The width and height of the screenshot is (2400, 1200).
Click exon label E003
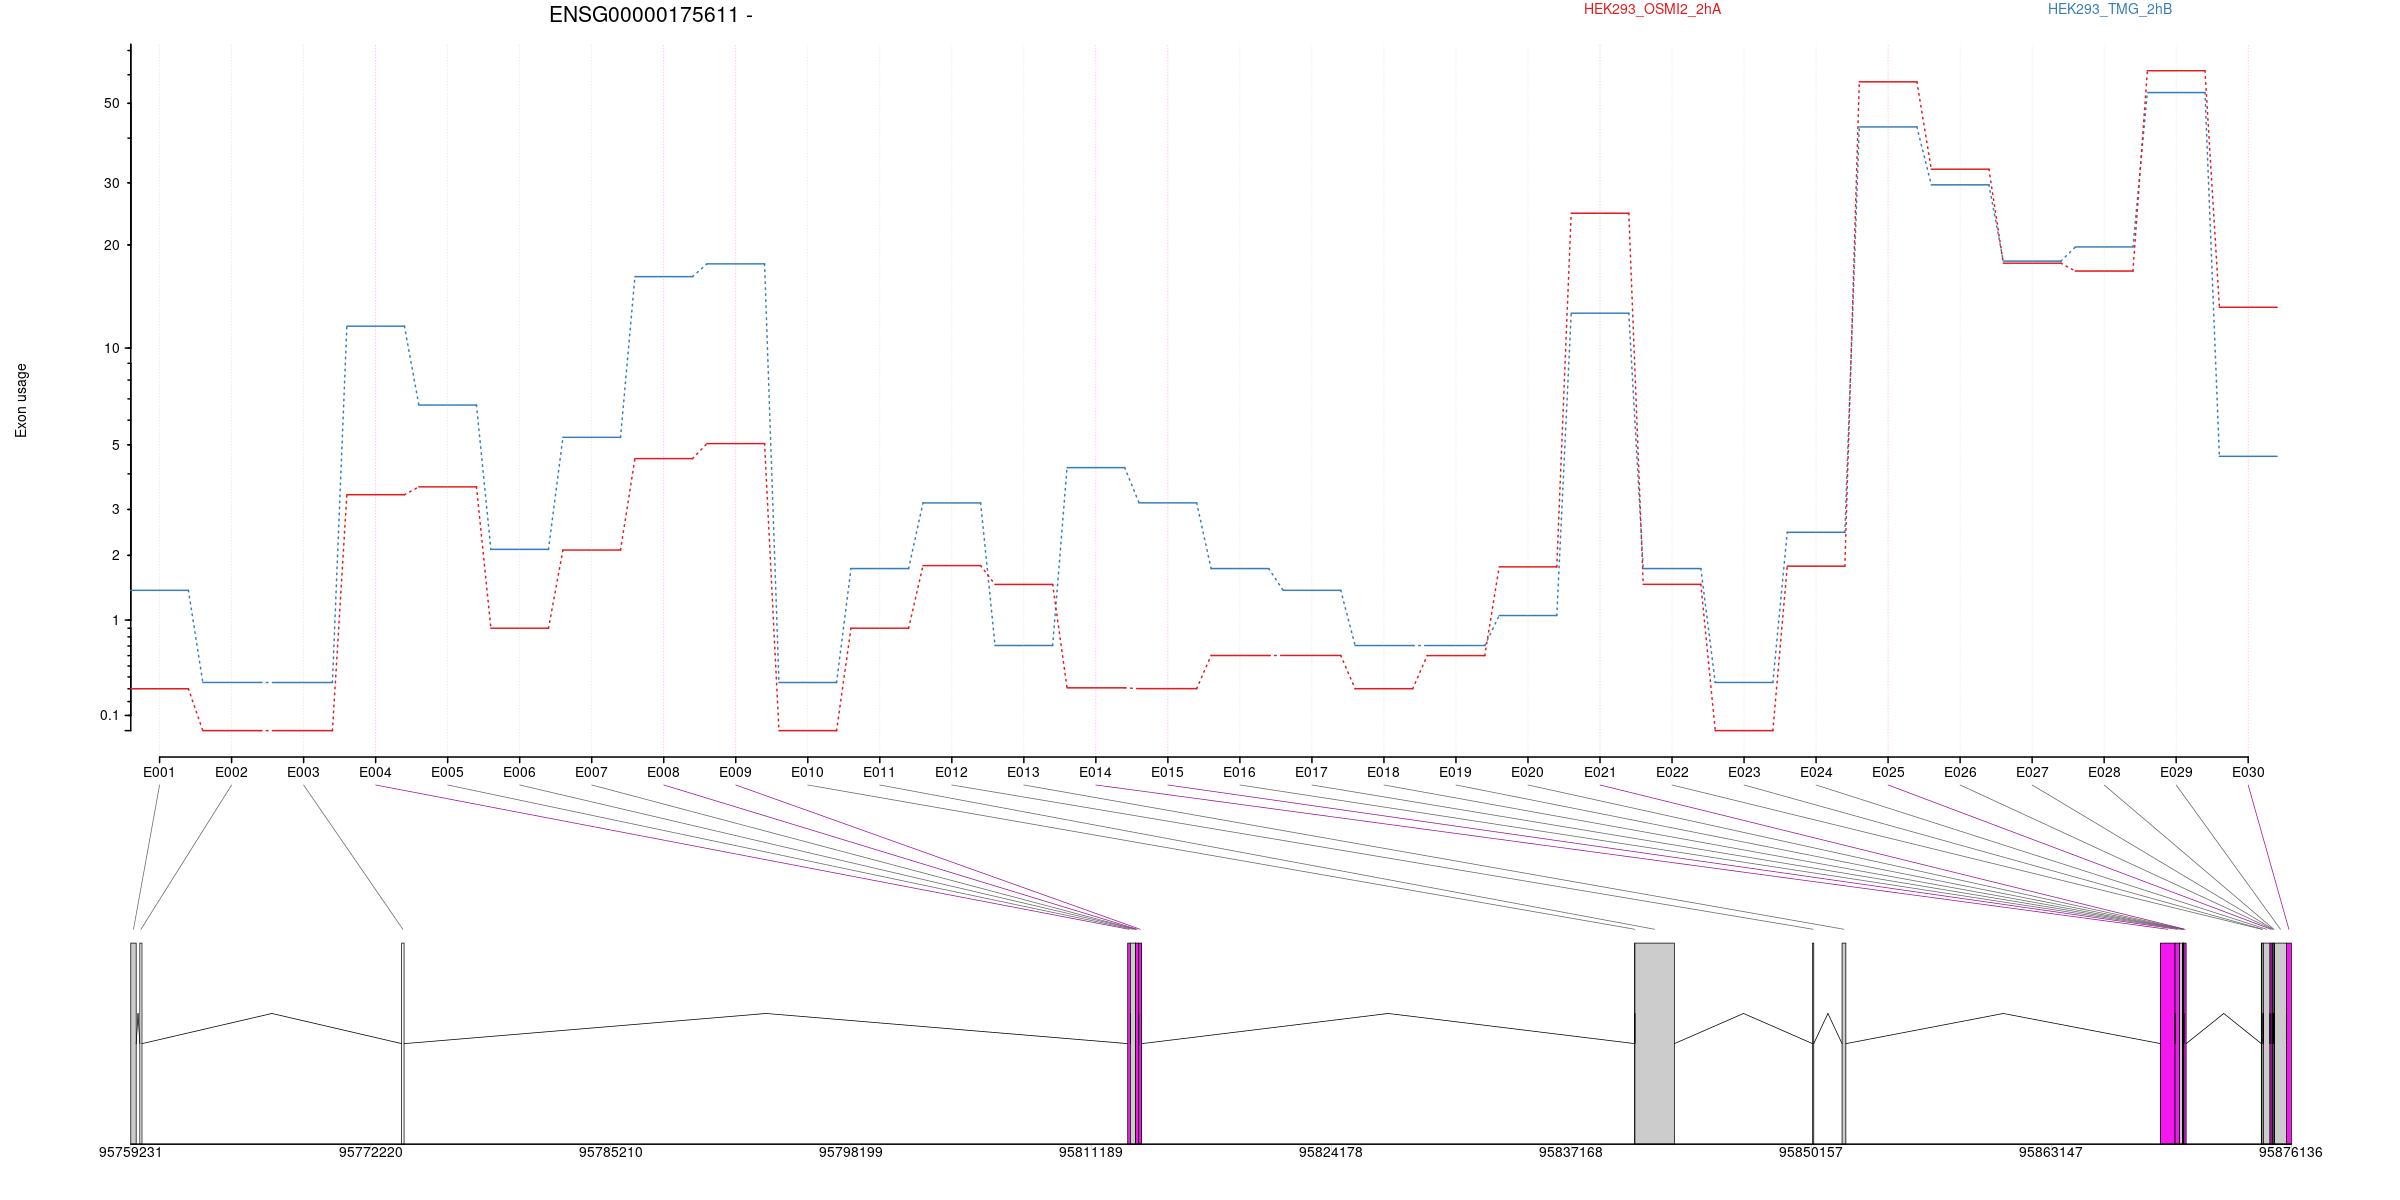[303, 772]
